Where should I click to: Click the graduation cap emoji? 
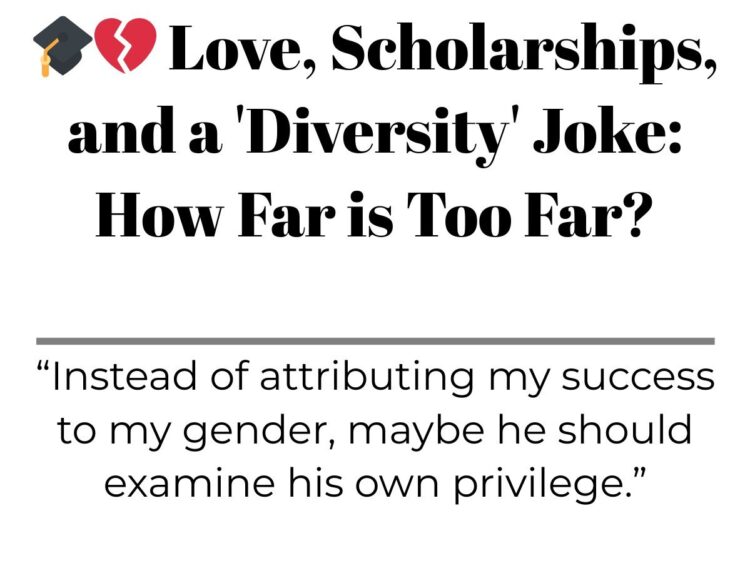(x=63, y=46)
